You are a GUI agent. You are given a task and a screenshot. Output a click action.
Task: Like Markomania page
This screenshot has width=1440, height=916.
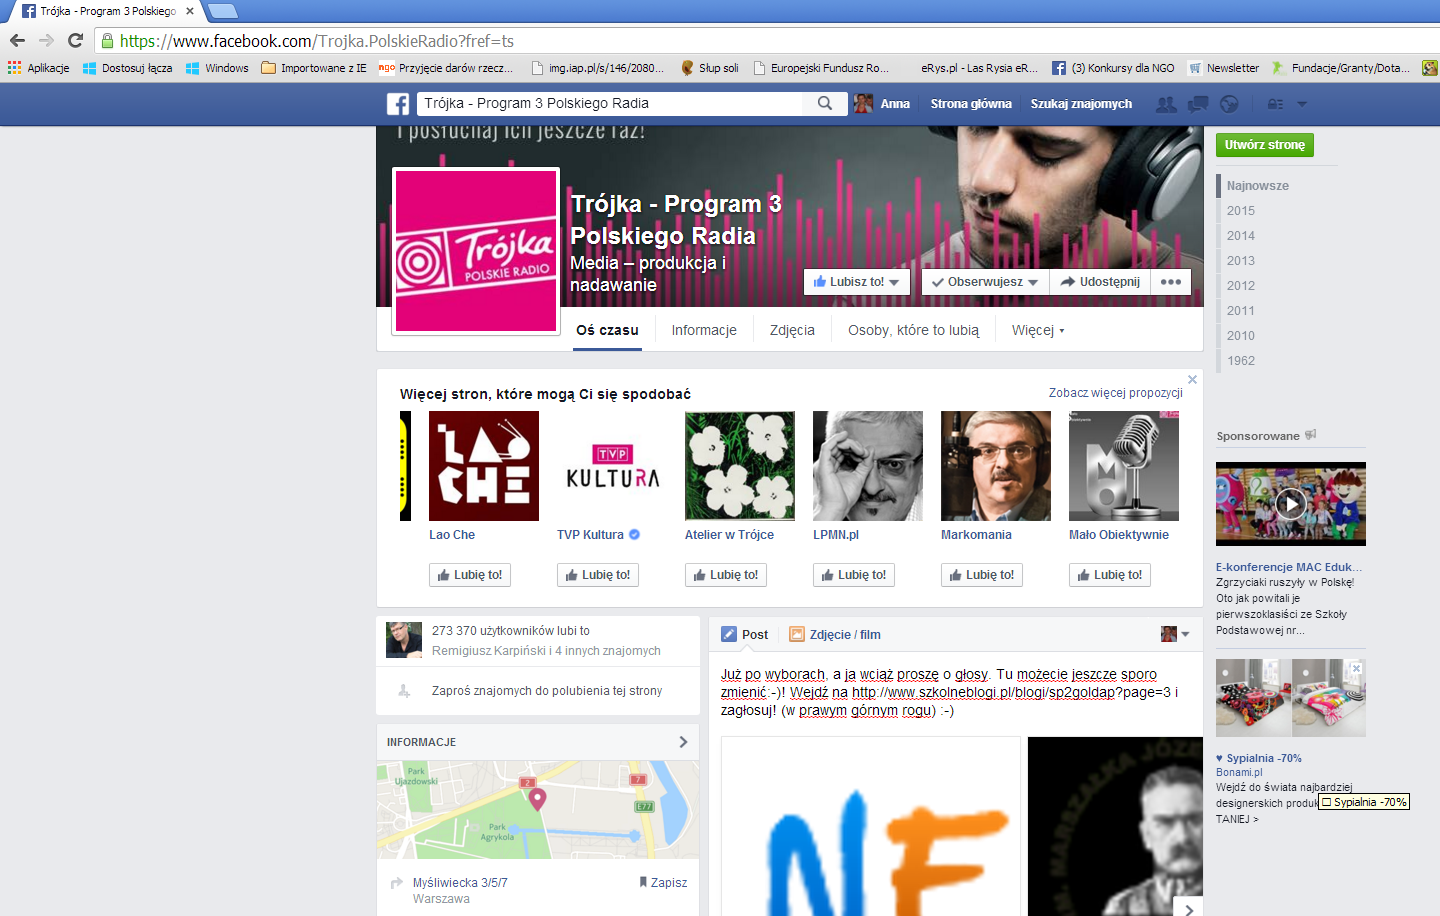click(x=982, y=575)
